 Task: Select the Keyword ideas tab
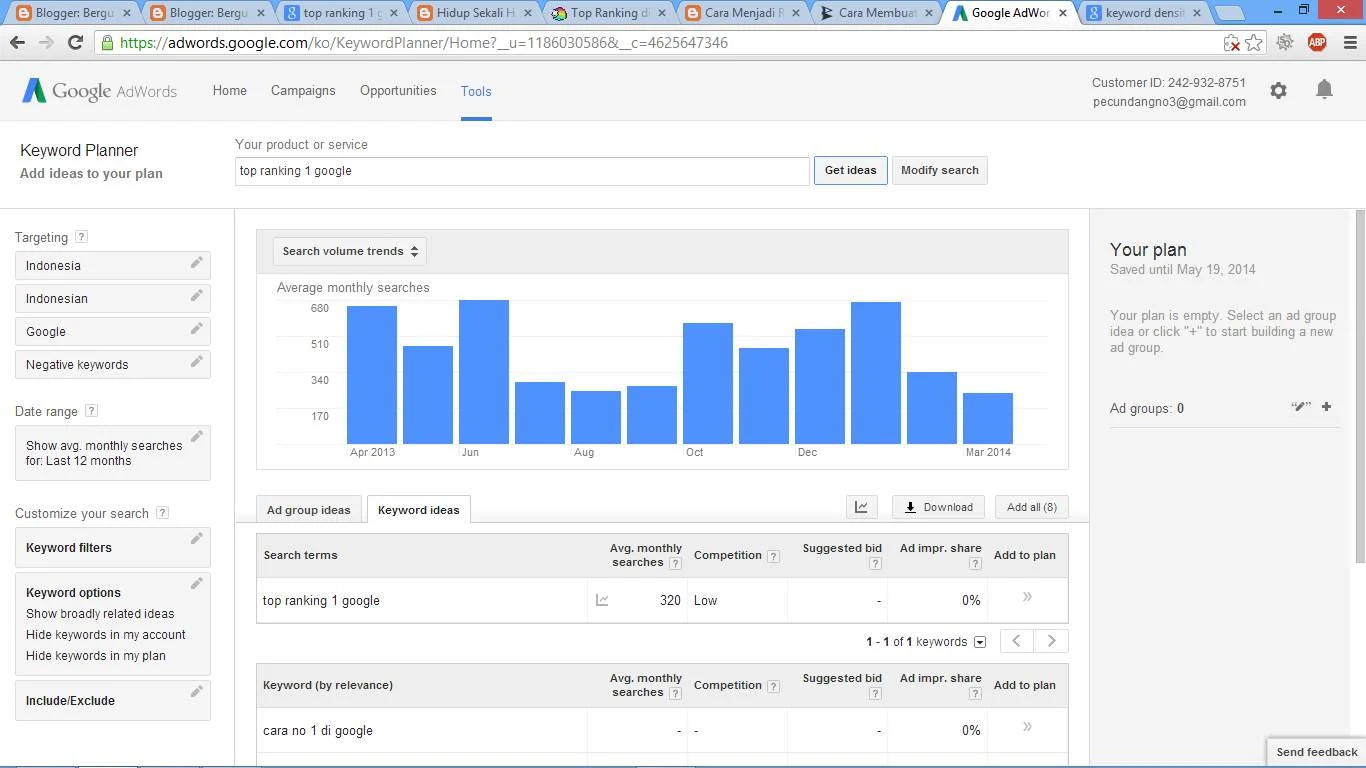pyautogui.click(x=419, y=510)
